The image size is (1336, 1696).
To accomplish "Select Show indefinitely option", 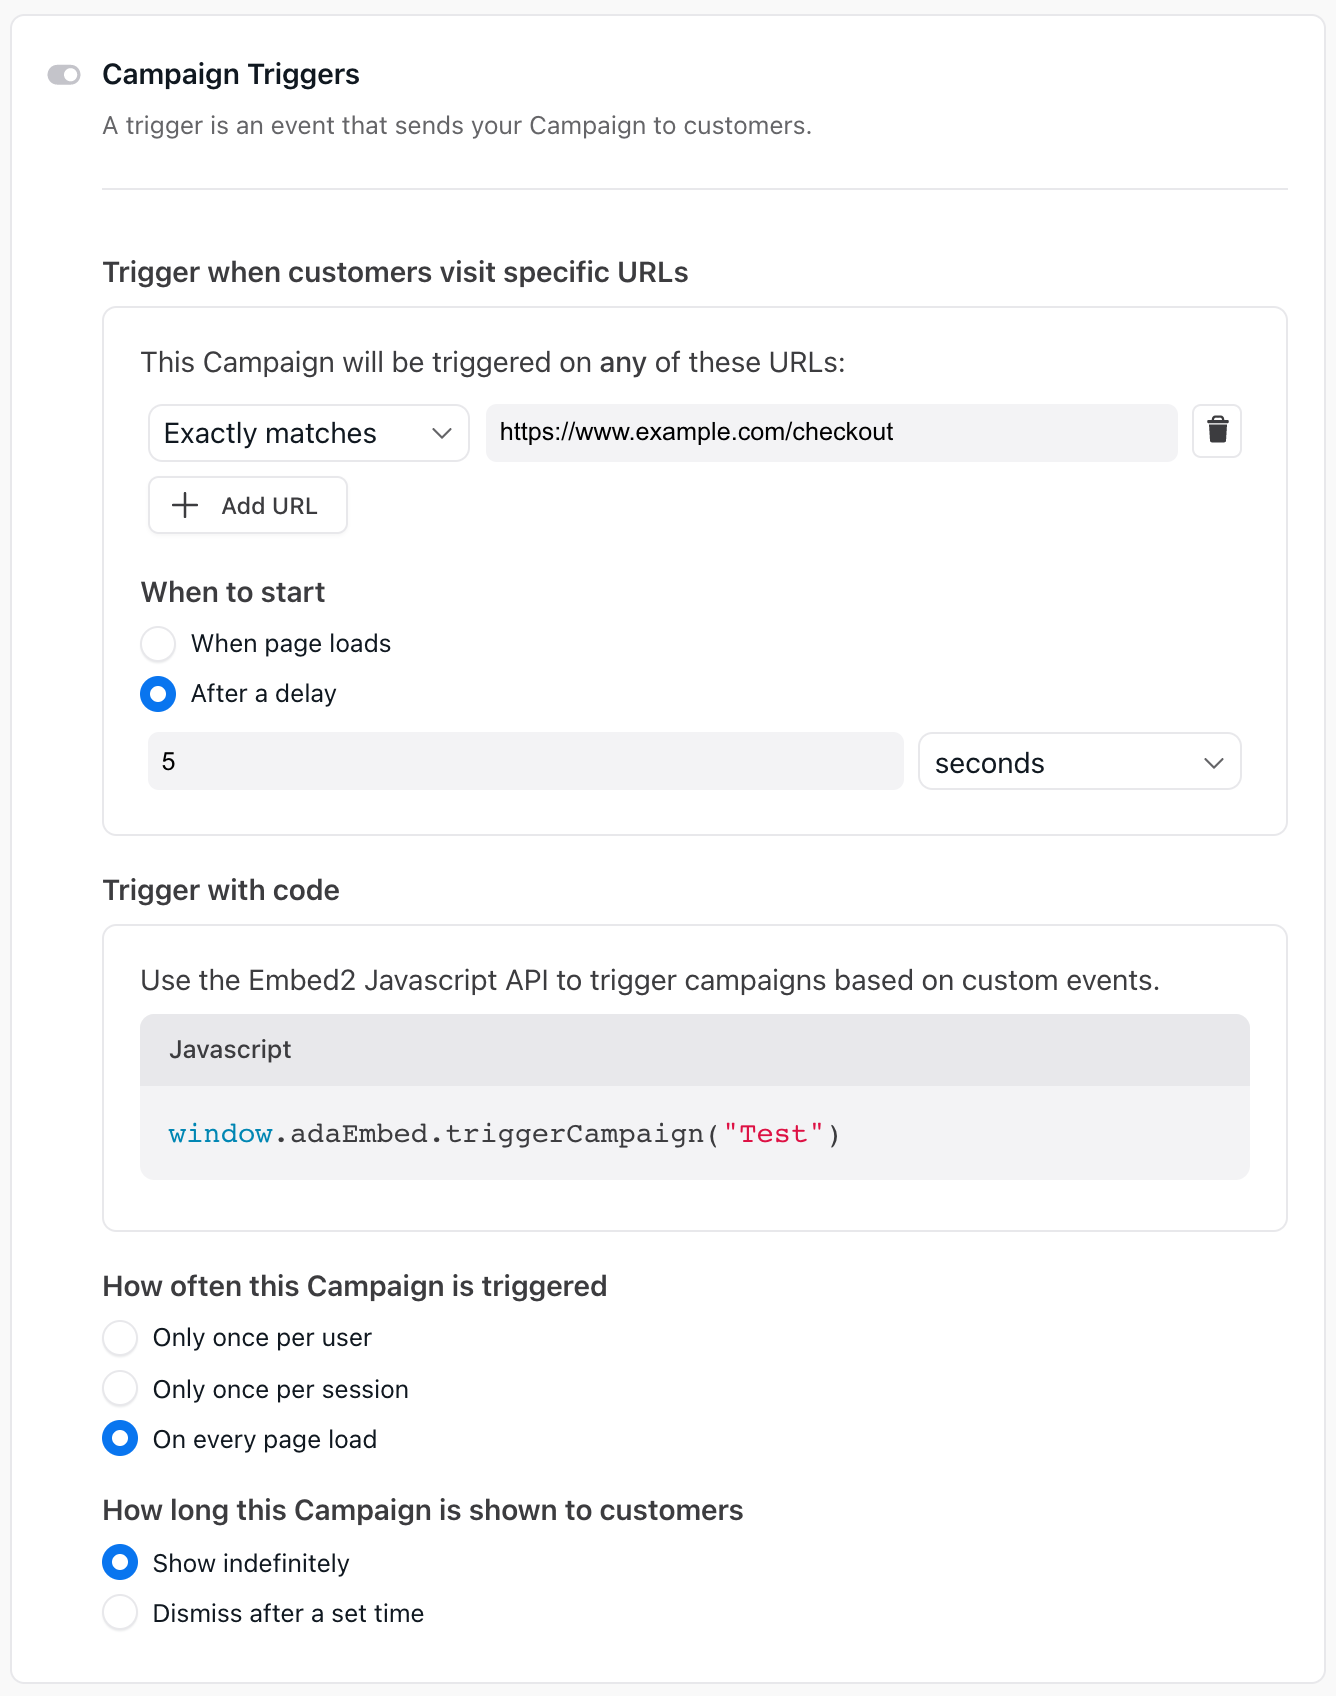I will click(120, 1563).
